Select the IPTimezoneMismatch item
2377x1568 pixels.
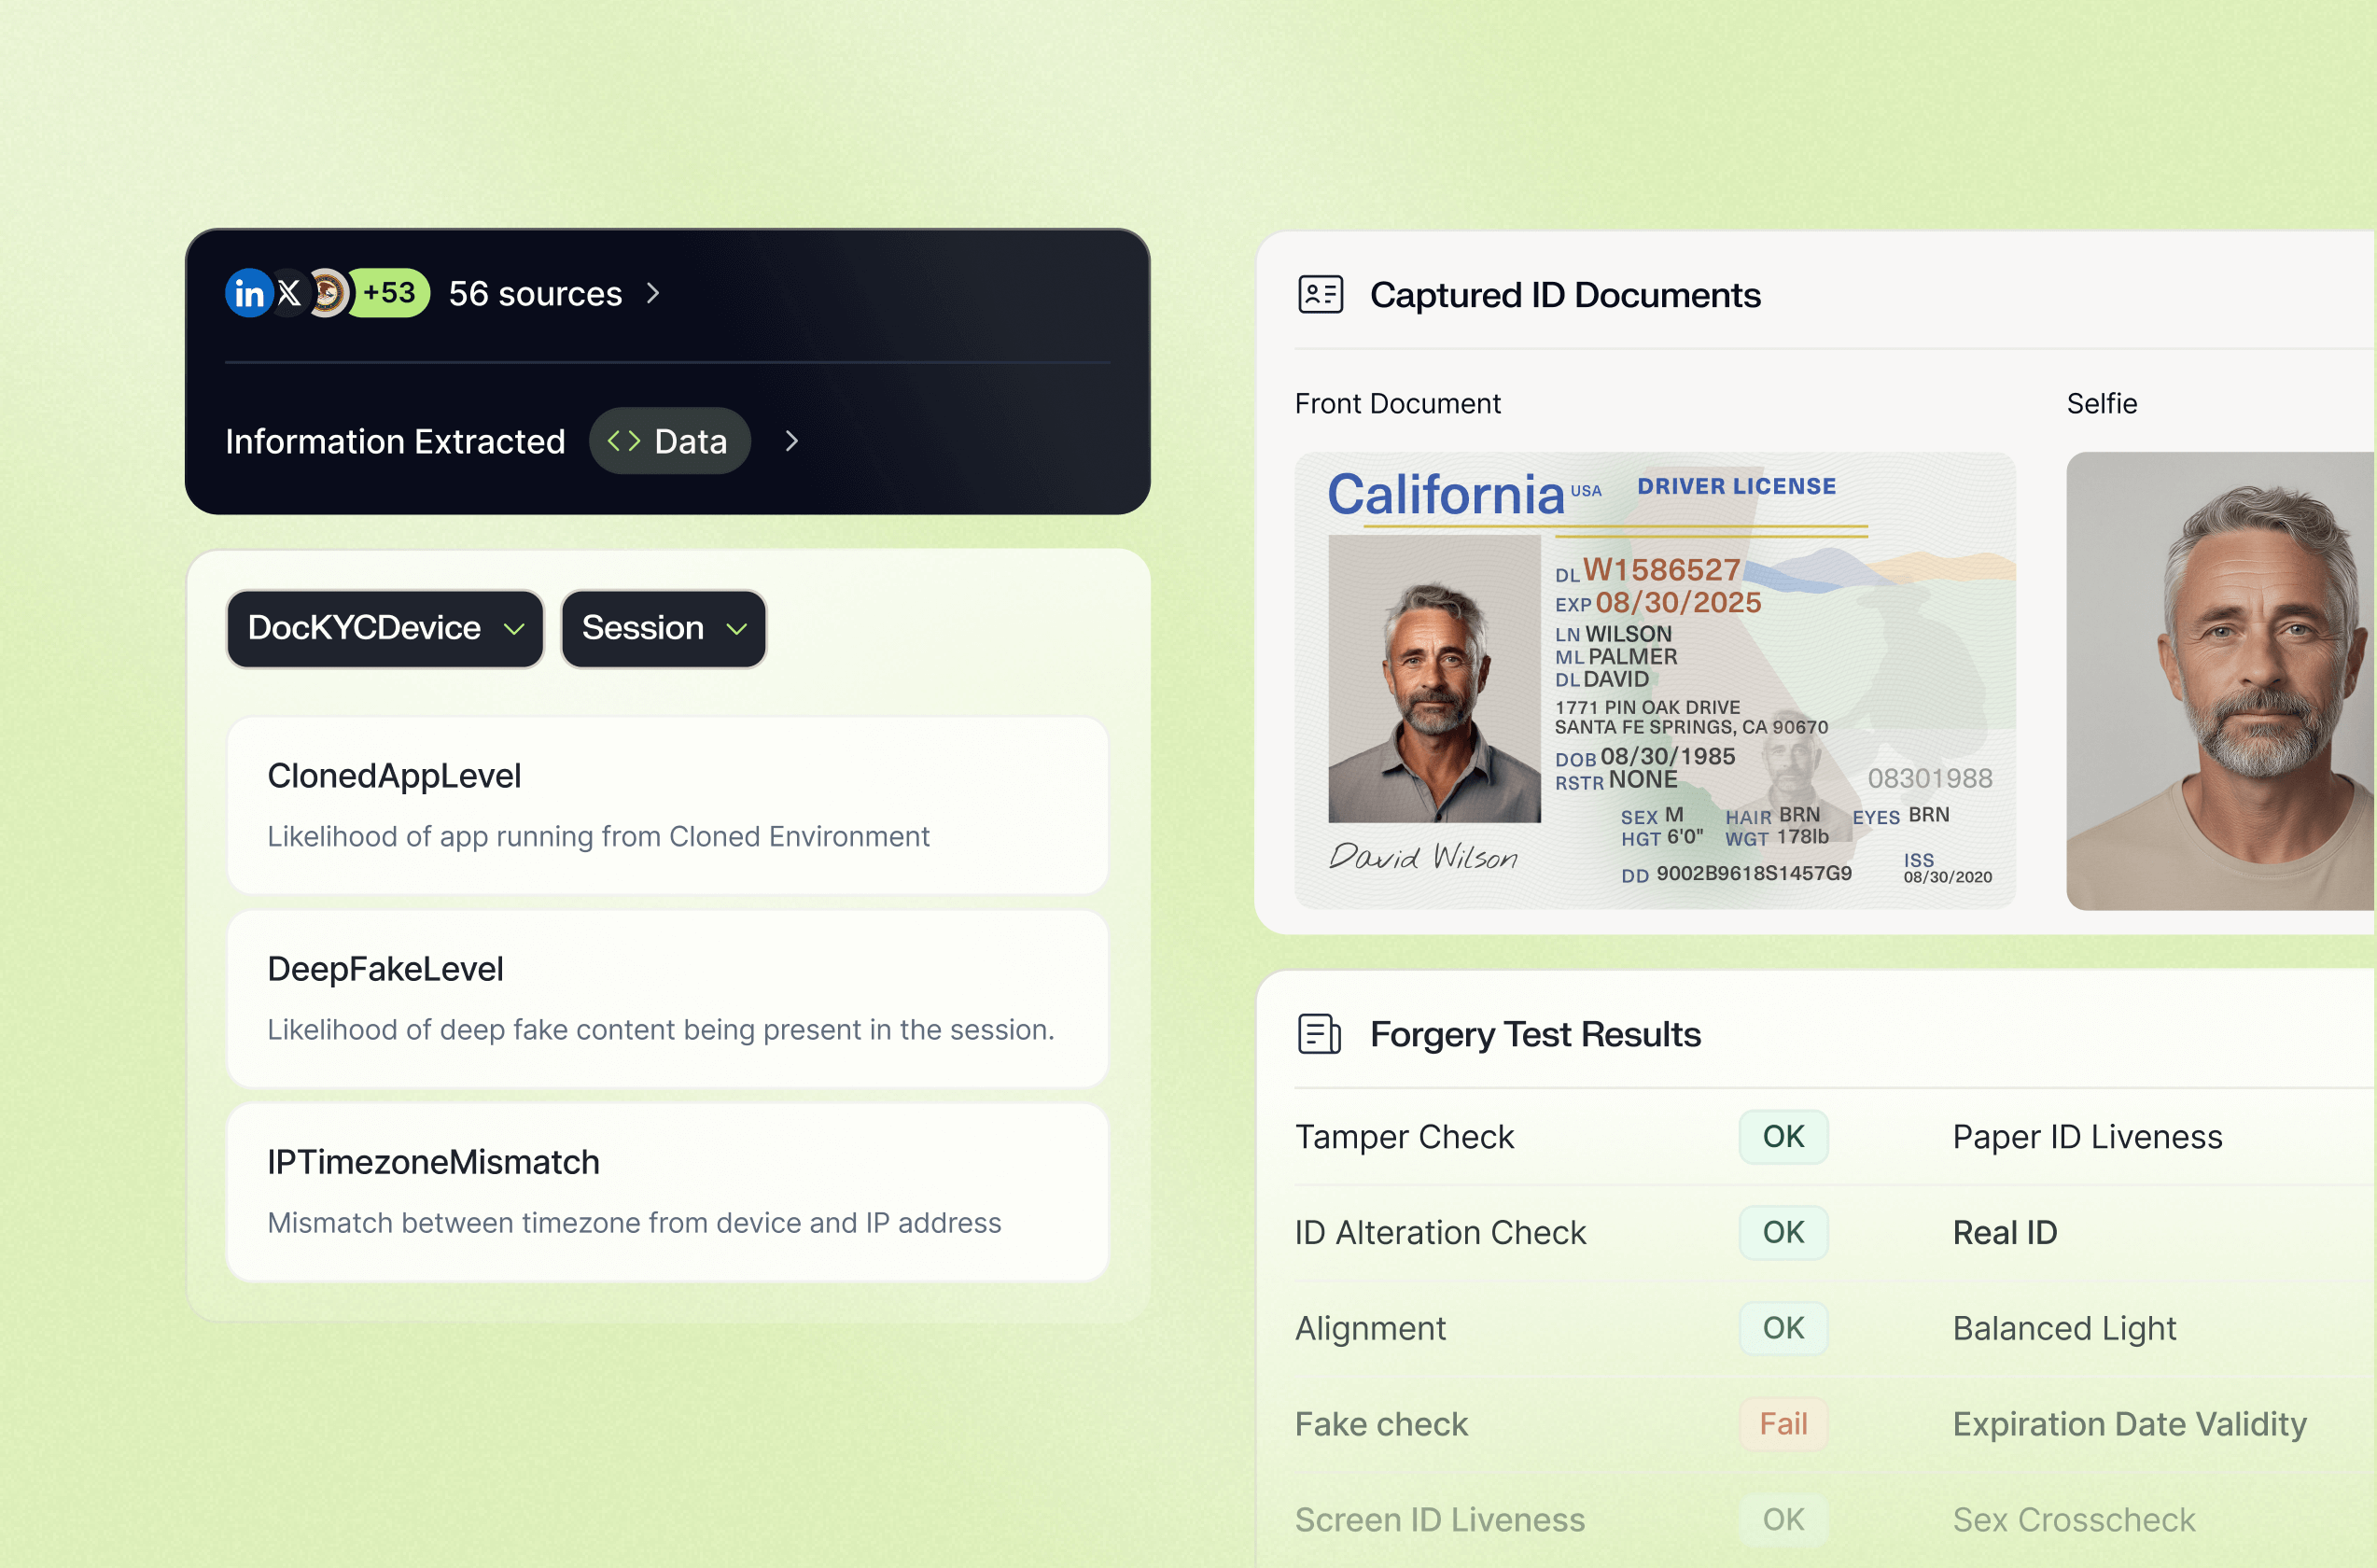click(667, 1191)
